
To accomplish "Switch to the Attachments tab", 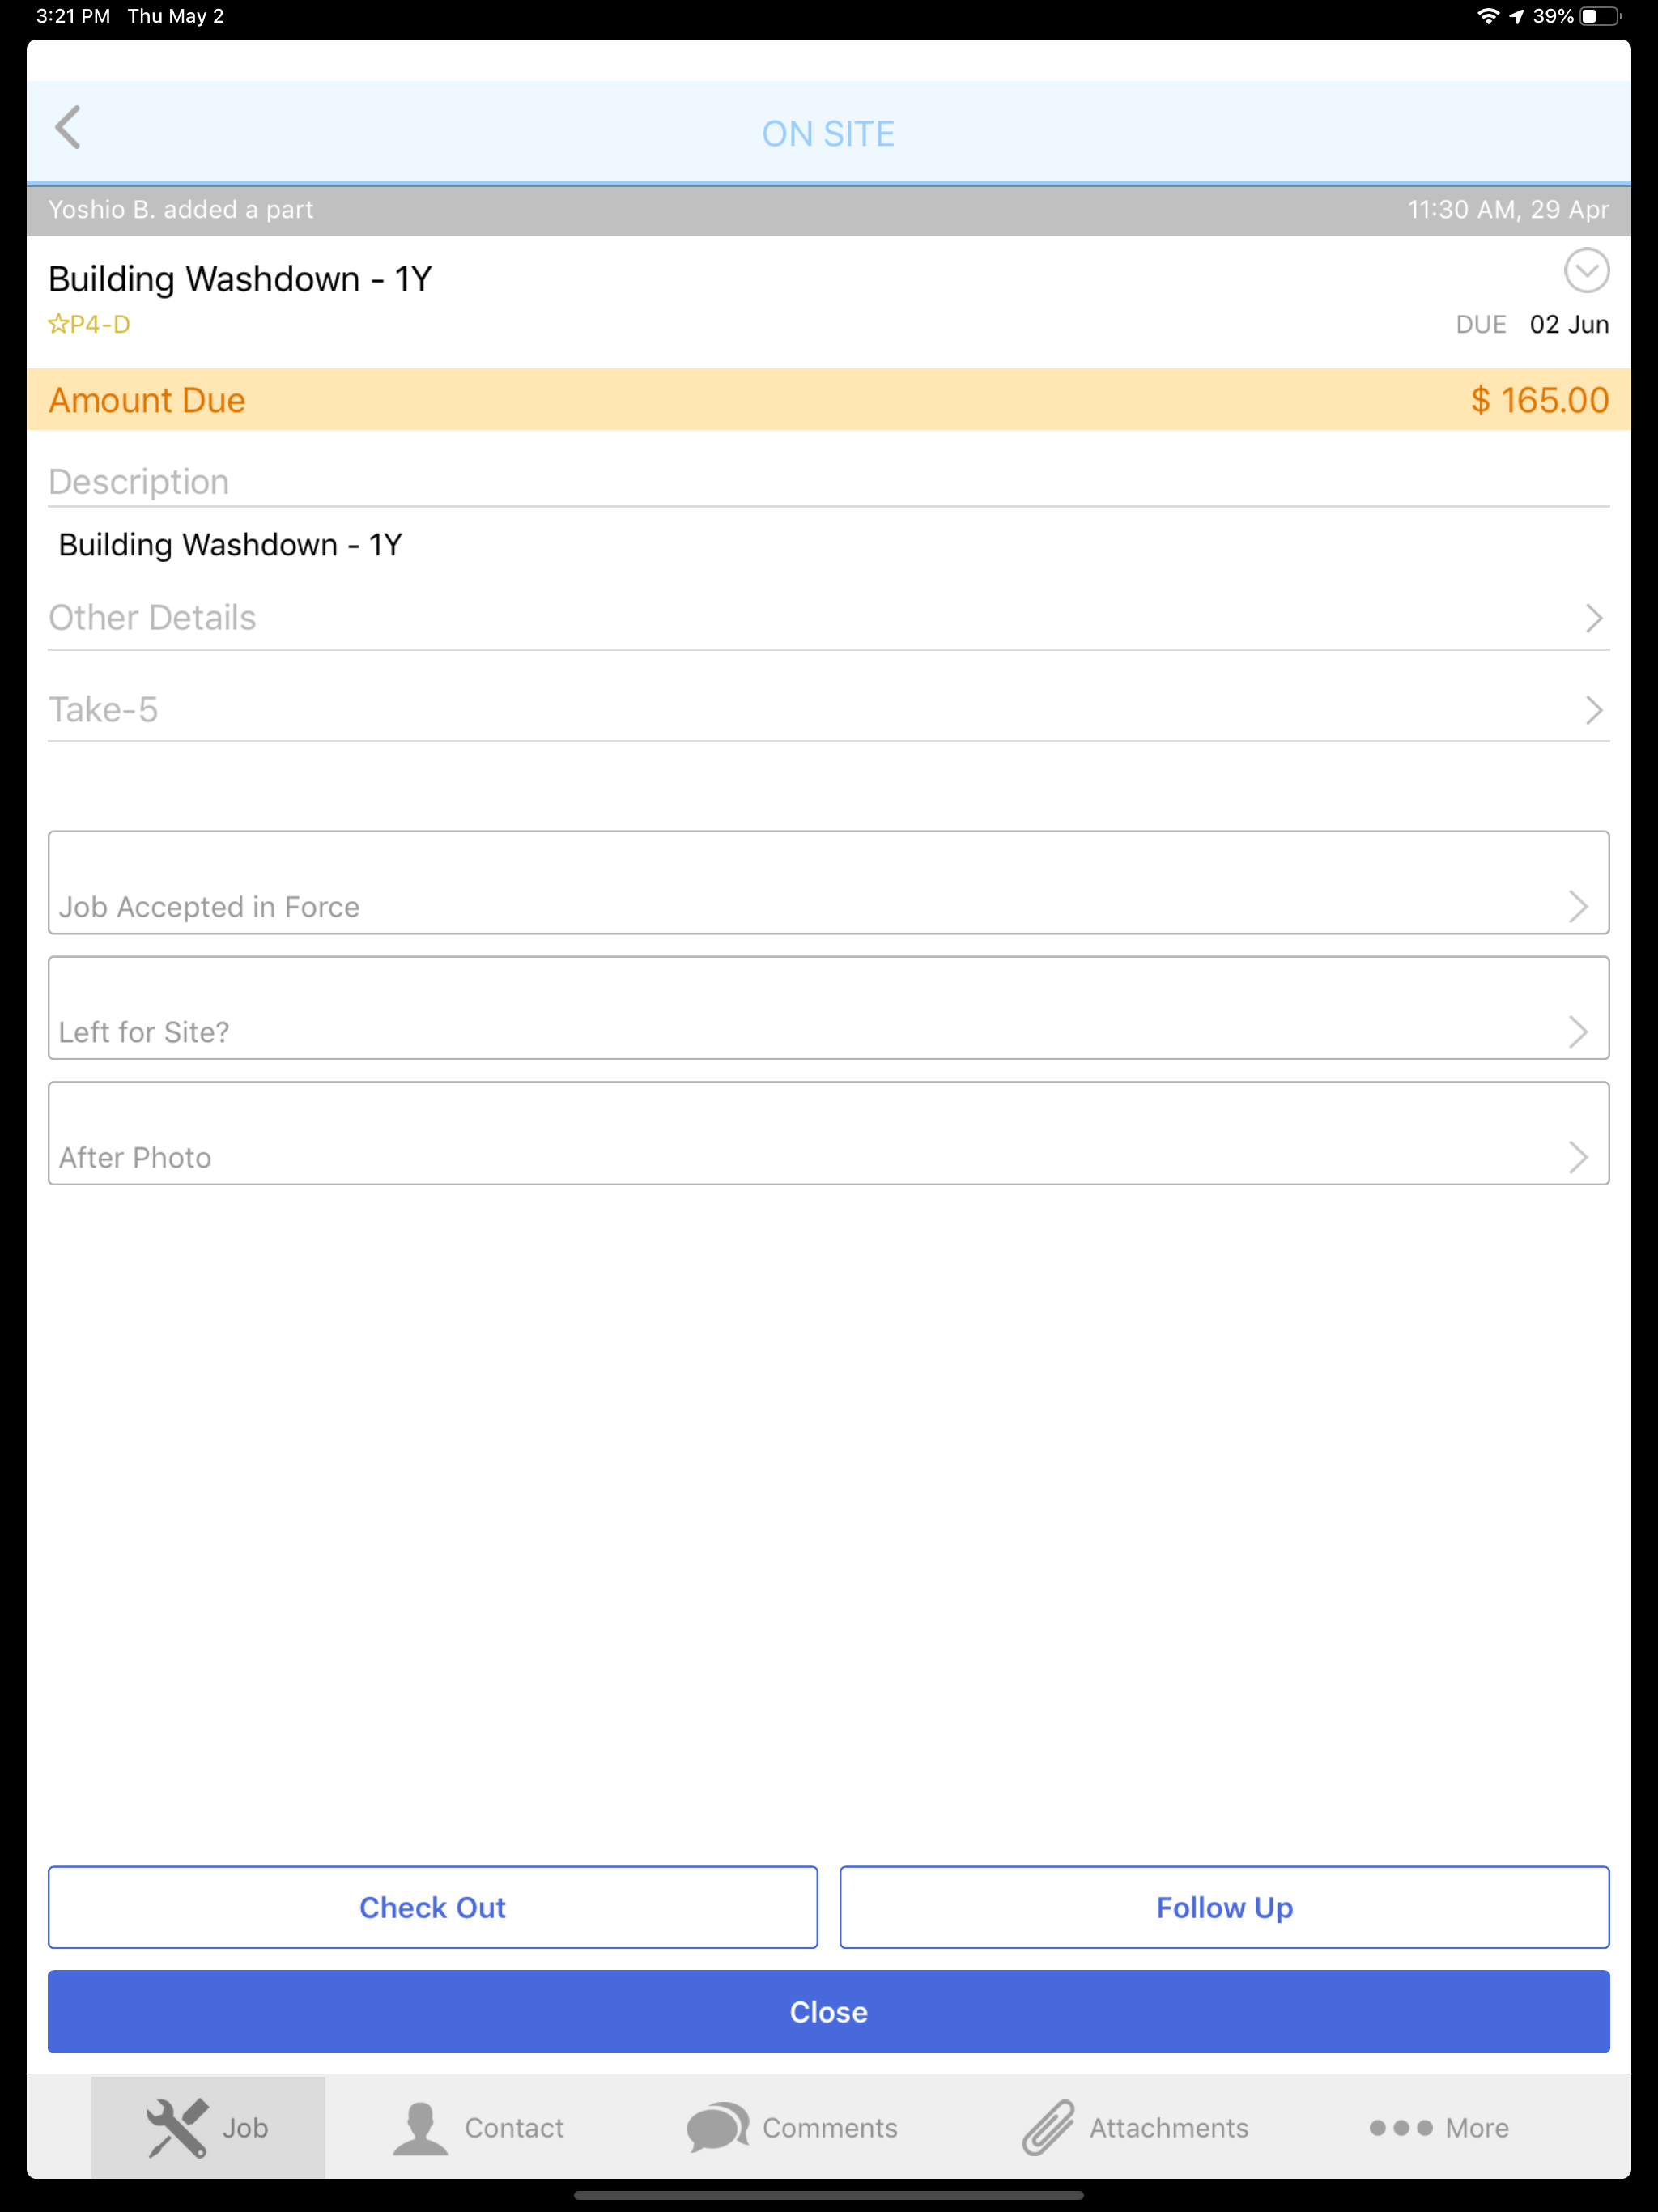I will (1135, 2127).
